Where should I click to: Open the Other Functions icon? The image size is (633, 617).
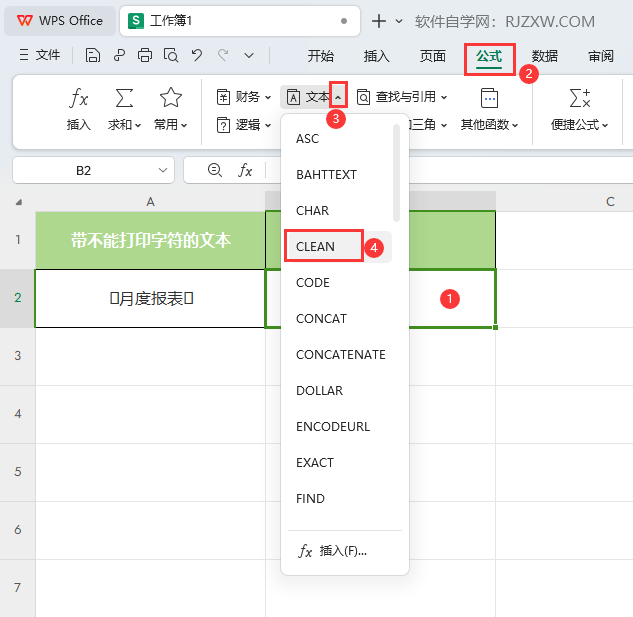pos(489,98)
